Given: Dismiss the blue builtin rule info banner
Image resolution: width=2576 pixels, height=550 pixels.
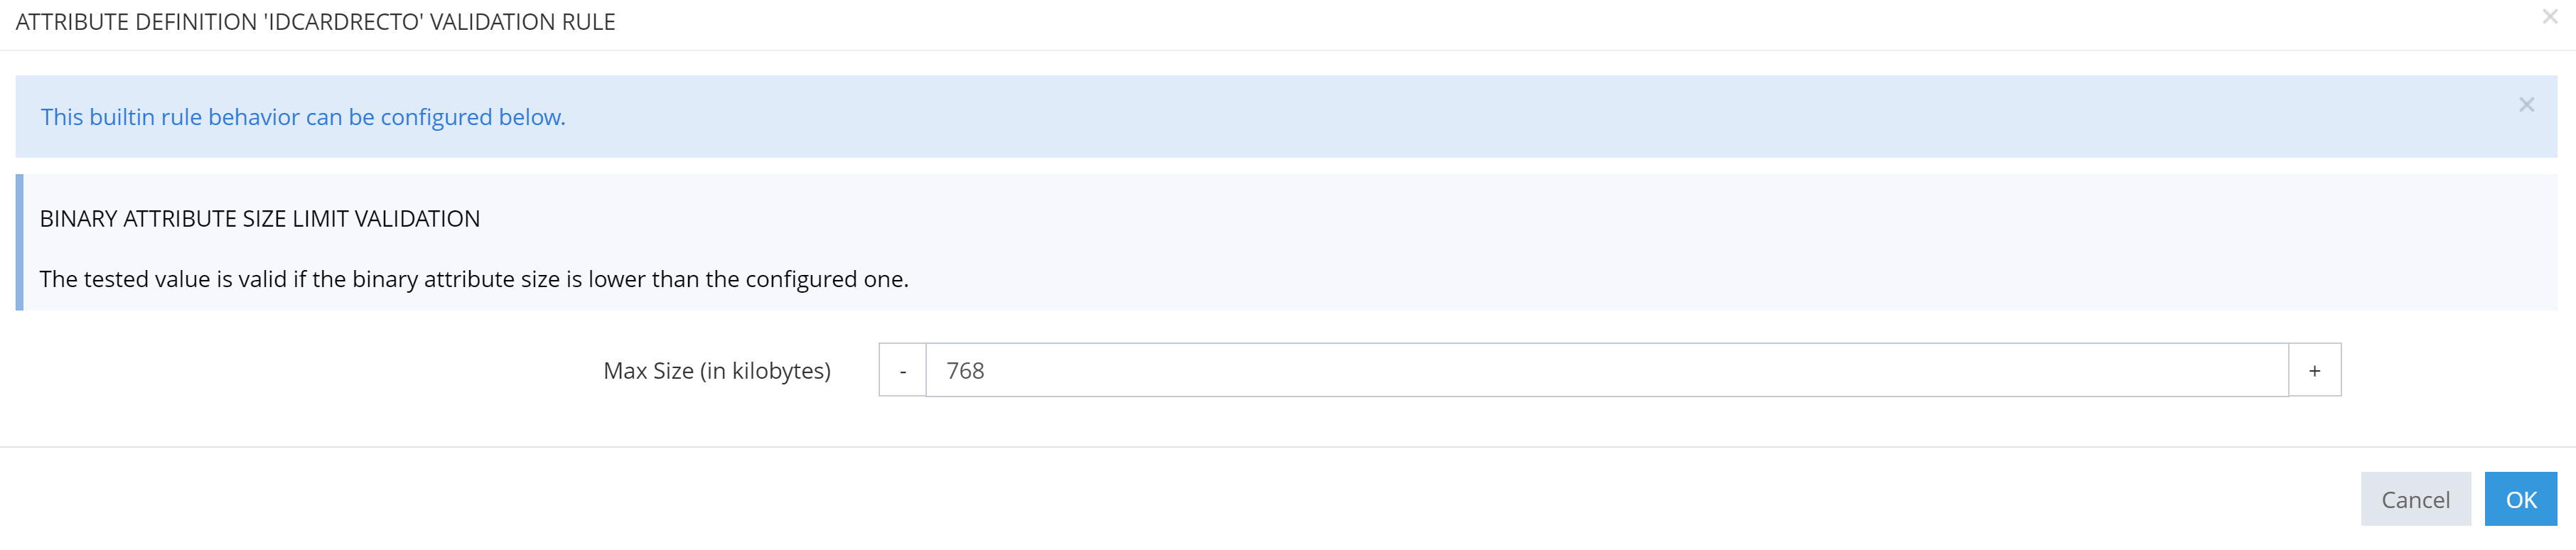Looking at the screenshot, I should [2526, 105].
